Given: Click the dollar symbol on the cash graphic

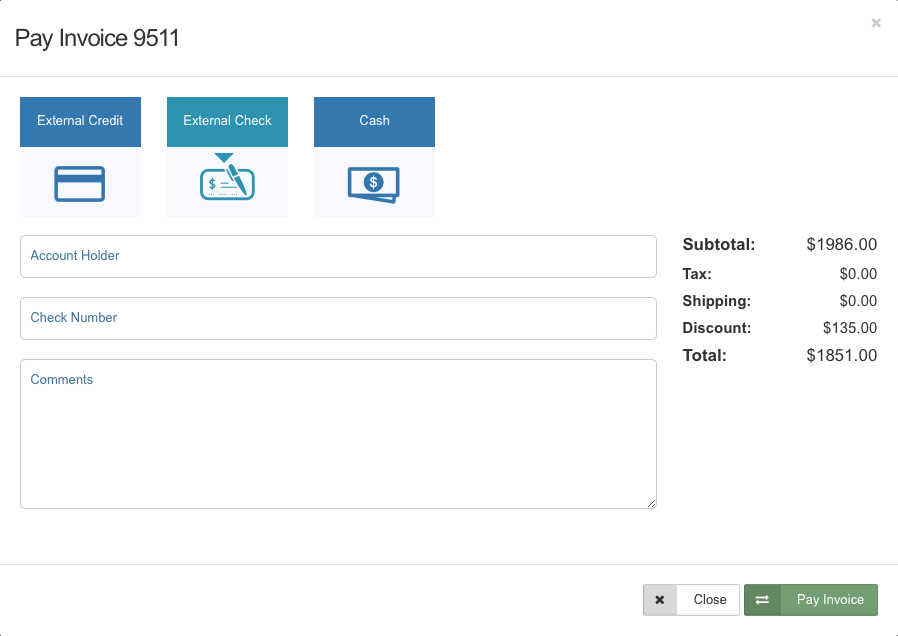Looking at the screenshot, I should [374, 183].
